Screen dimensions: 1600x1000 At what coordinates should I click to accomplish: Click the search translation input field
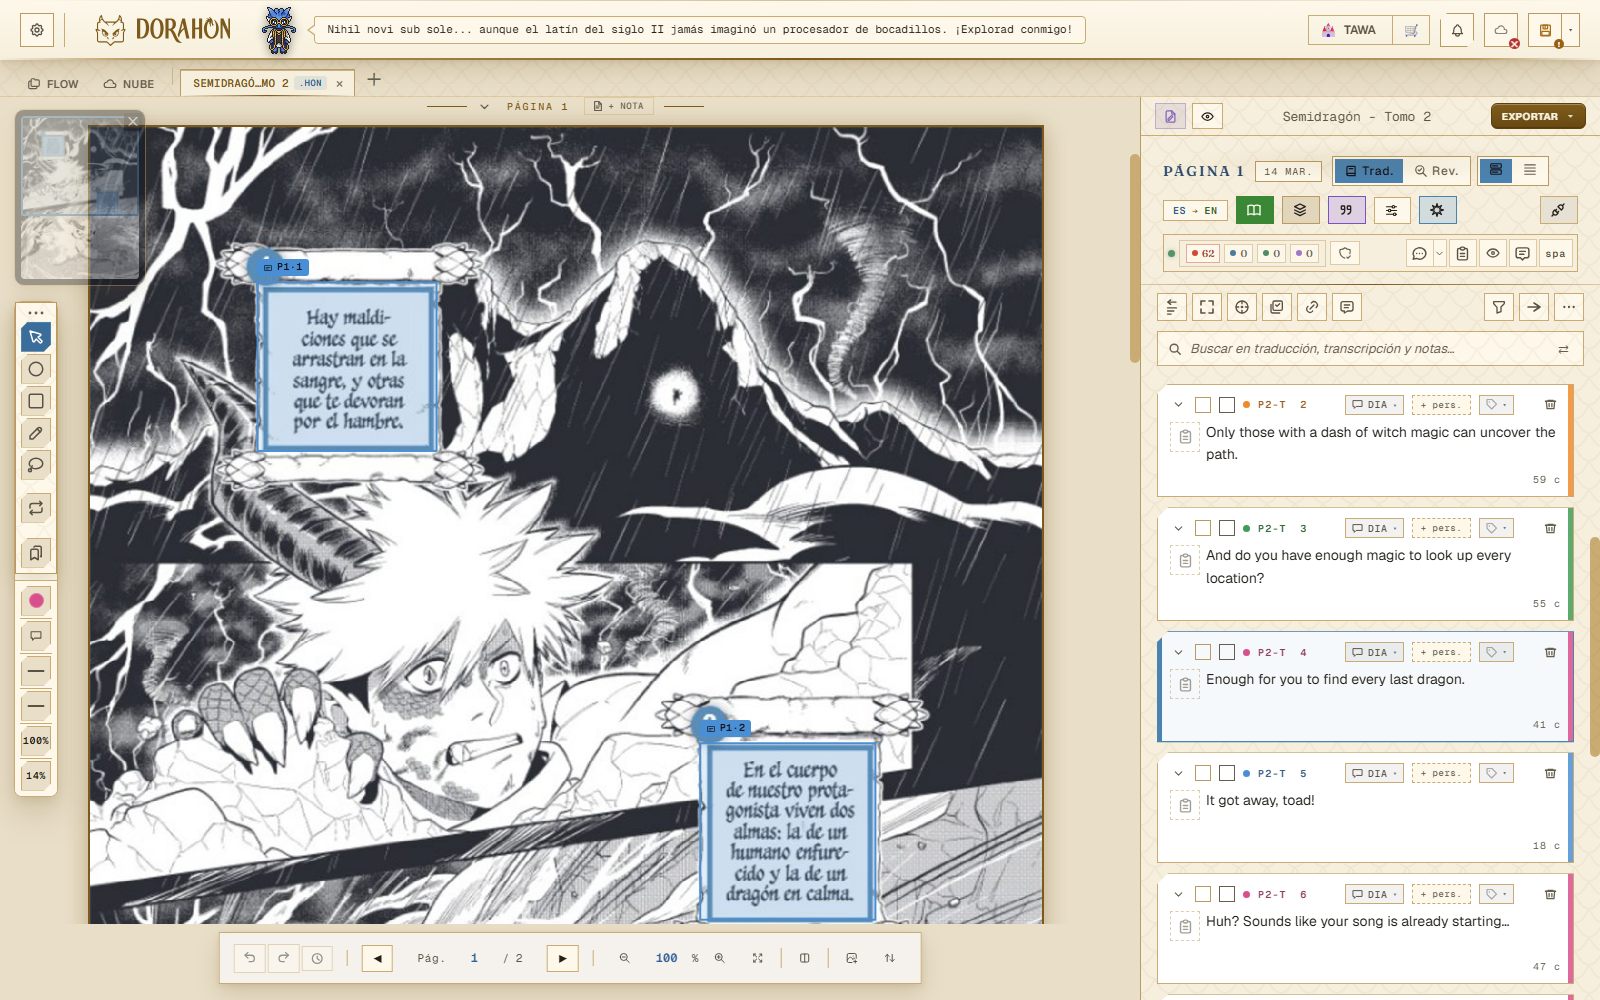pos(1370,349)
